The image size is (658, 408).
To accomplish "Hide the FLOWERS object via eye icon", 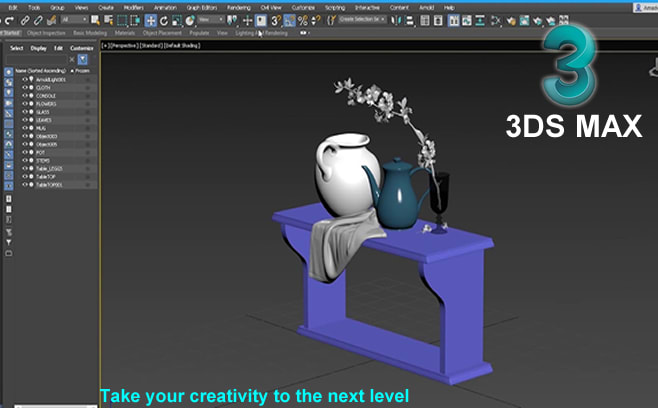I will tap(25, 104).
